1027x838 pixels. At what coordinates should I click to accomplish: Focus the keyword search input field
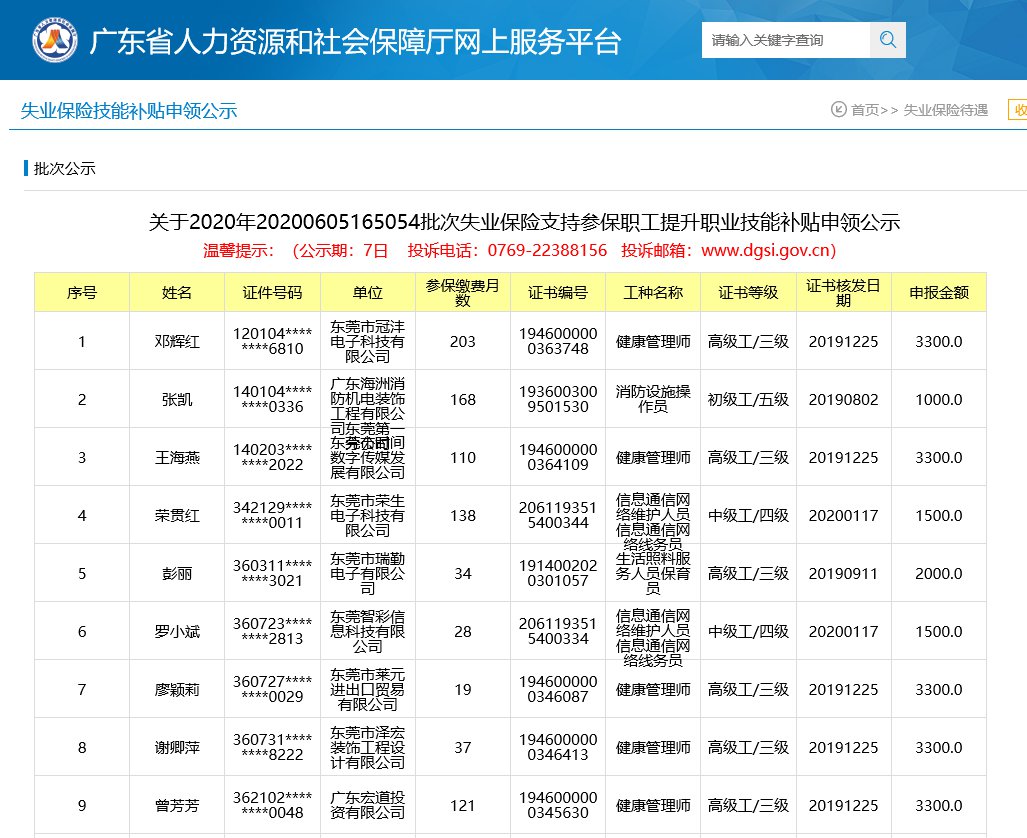(785, 40)
